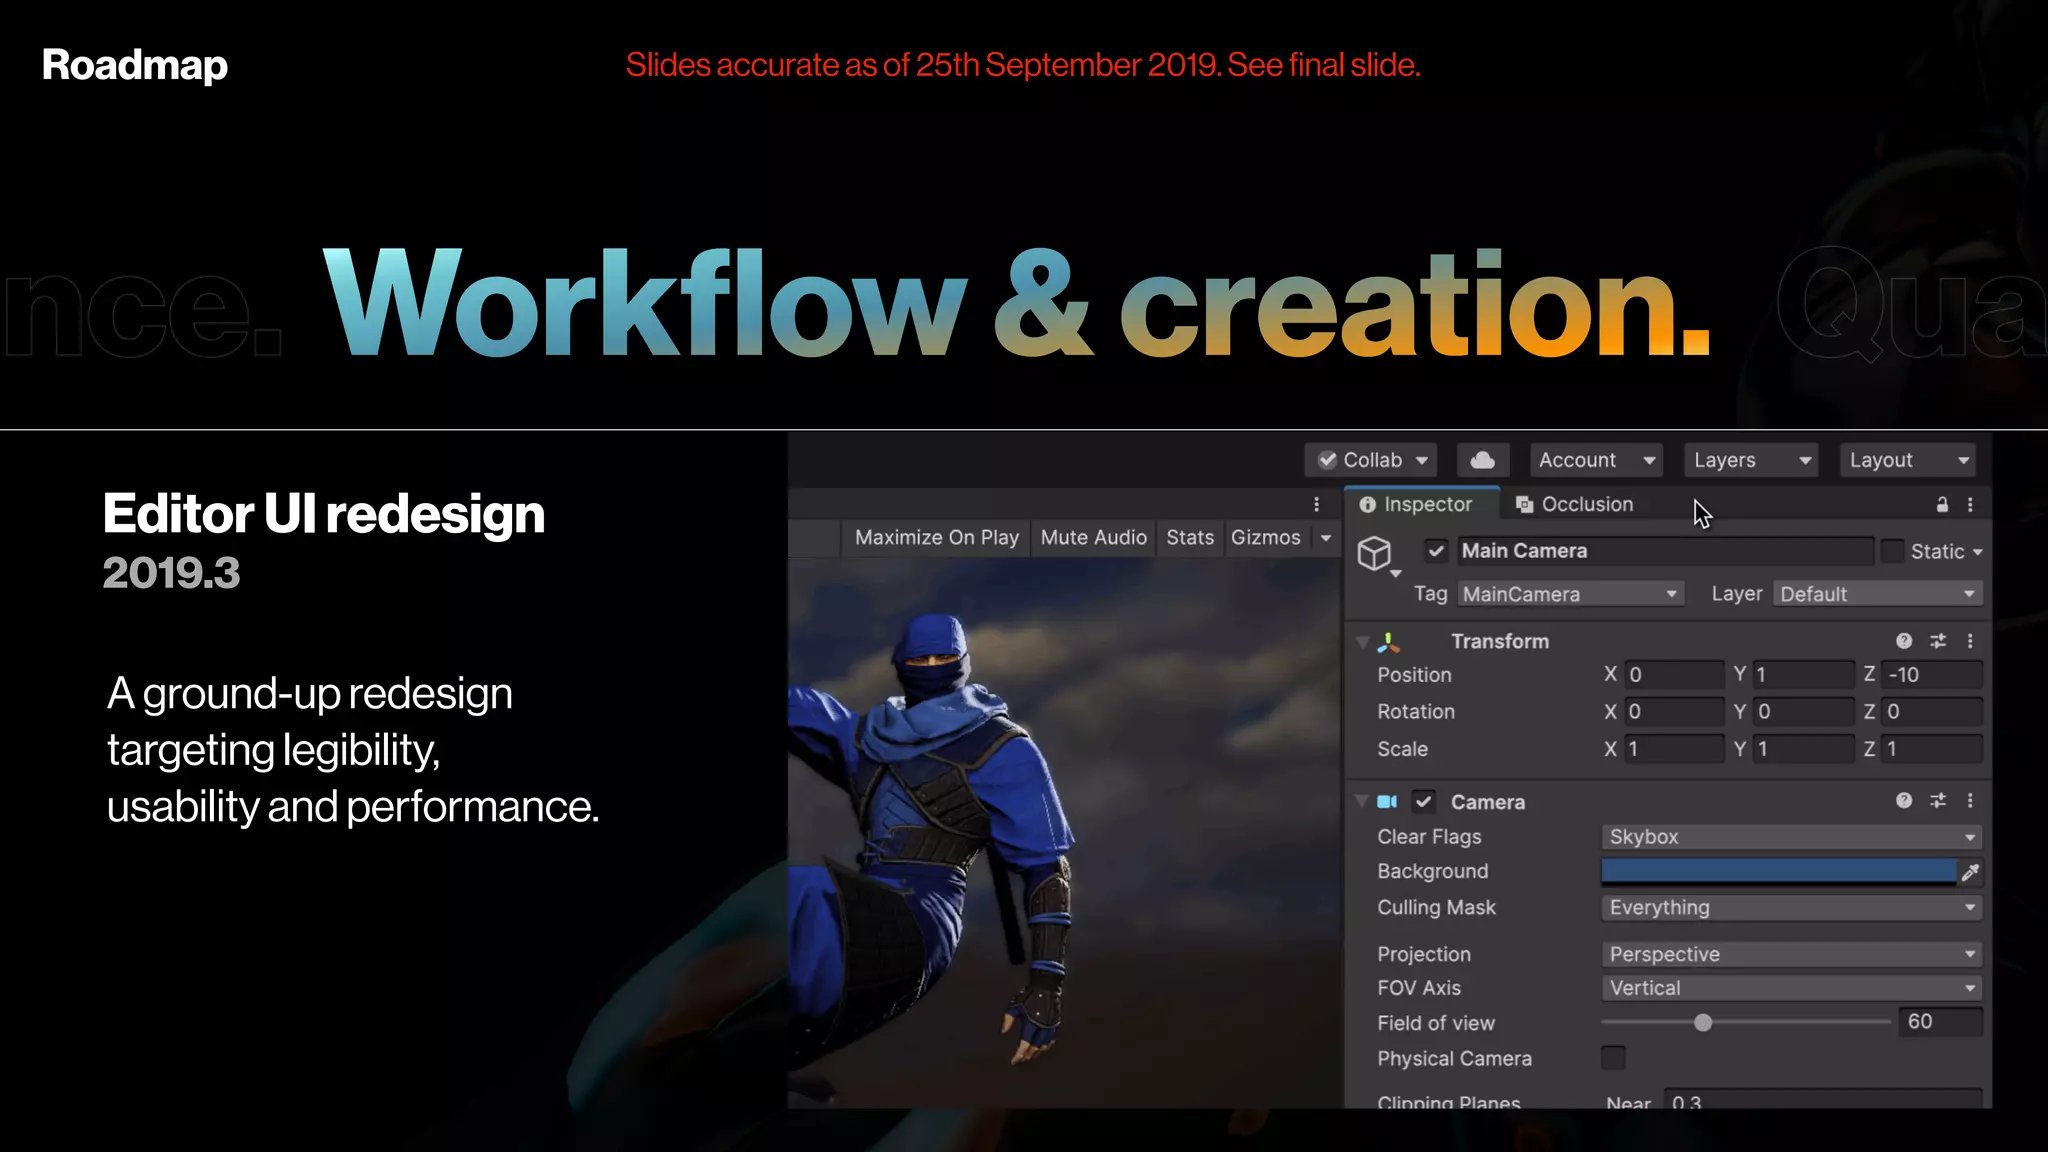Open the Layers dropdown
The height and width of the screenshot is (1152, 2048).
pyautogui.click(x=1750, y=460)
